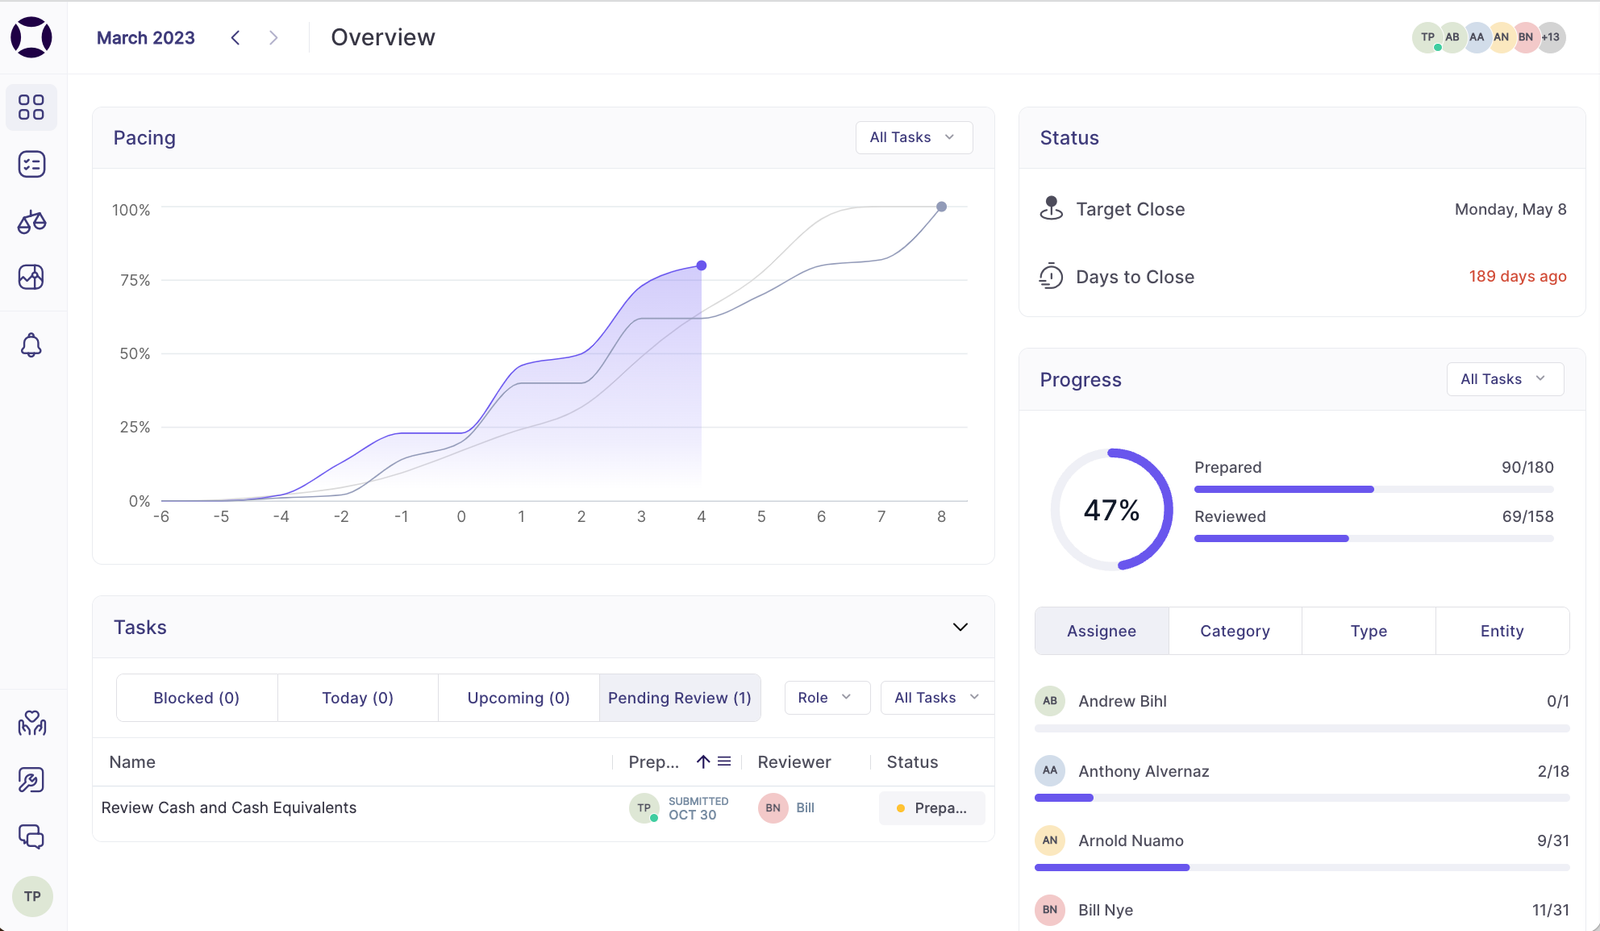Open Review Cash and Cash Equivalents task
The width and height of the screenshot is (1600, 931).
pos(229,808)
